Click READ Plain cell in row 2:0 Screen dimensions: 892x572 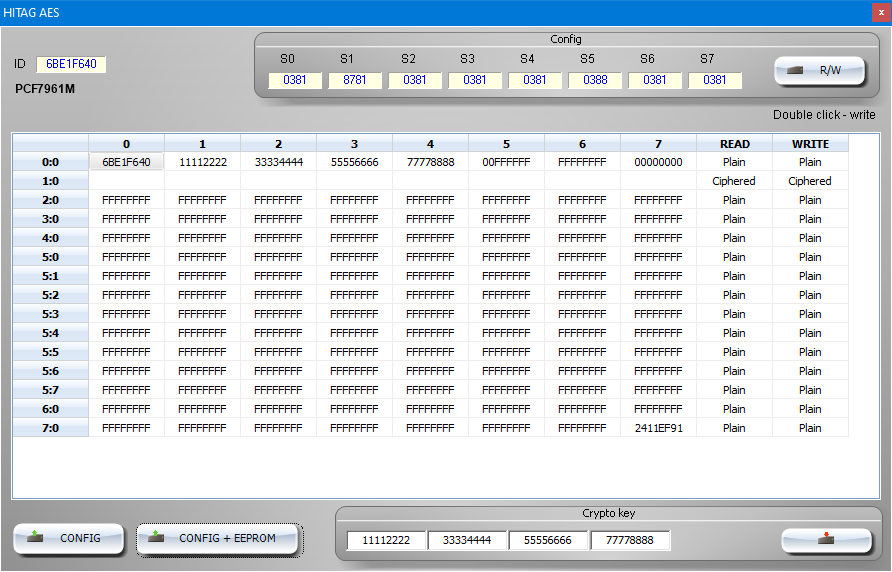click(x=734, y=200)
